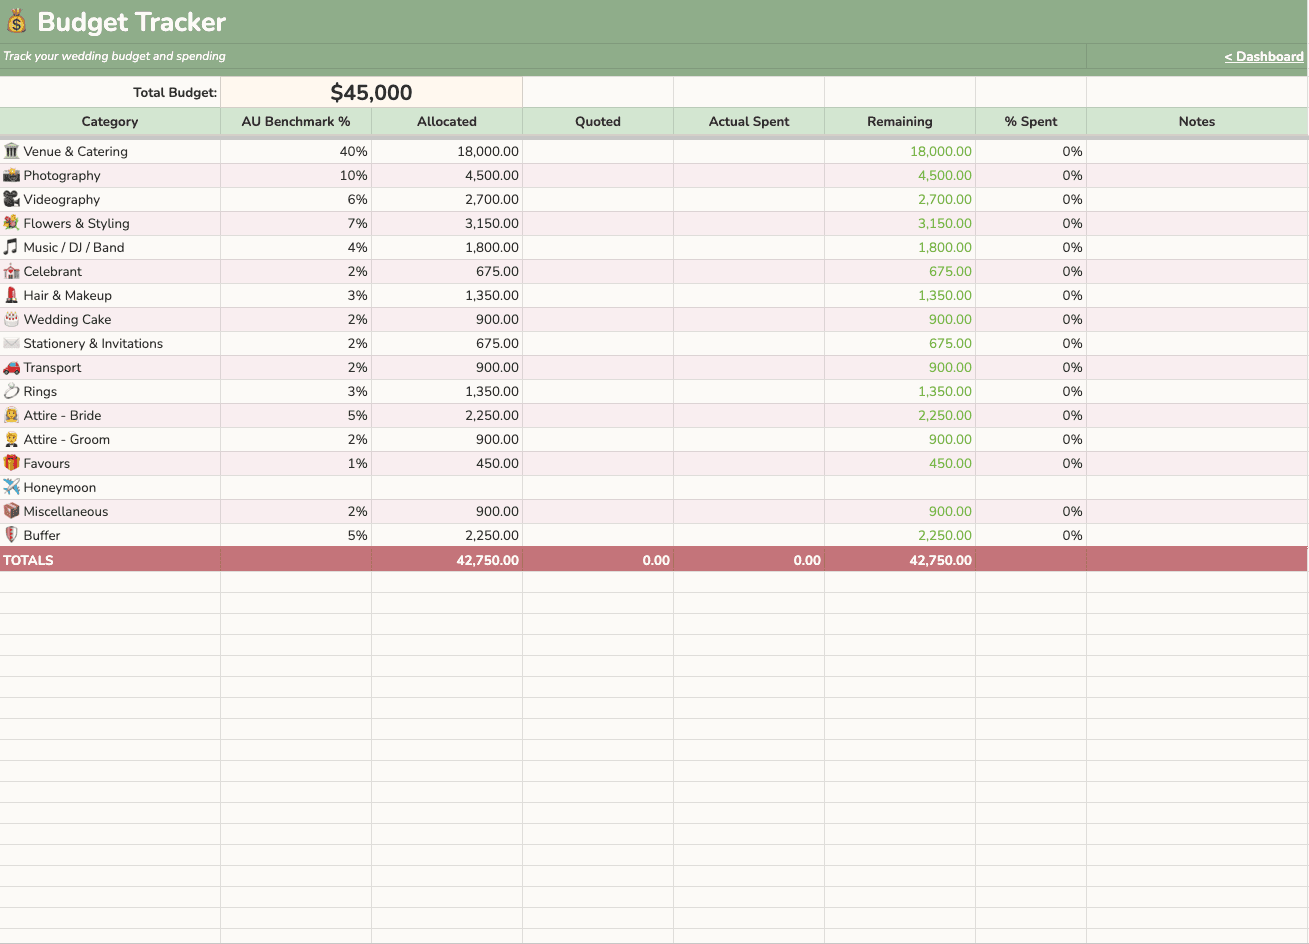Open the Dashboard link

[x=1264, y=56]
